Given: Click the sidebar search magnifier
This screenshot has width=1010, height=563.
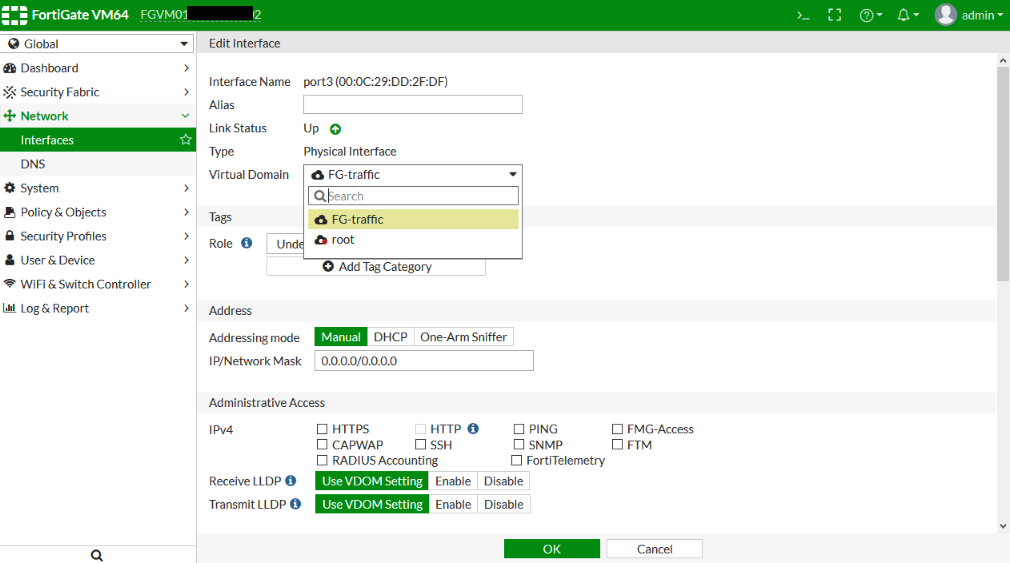Looking at the screenshot, I should 97,555.
